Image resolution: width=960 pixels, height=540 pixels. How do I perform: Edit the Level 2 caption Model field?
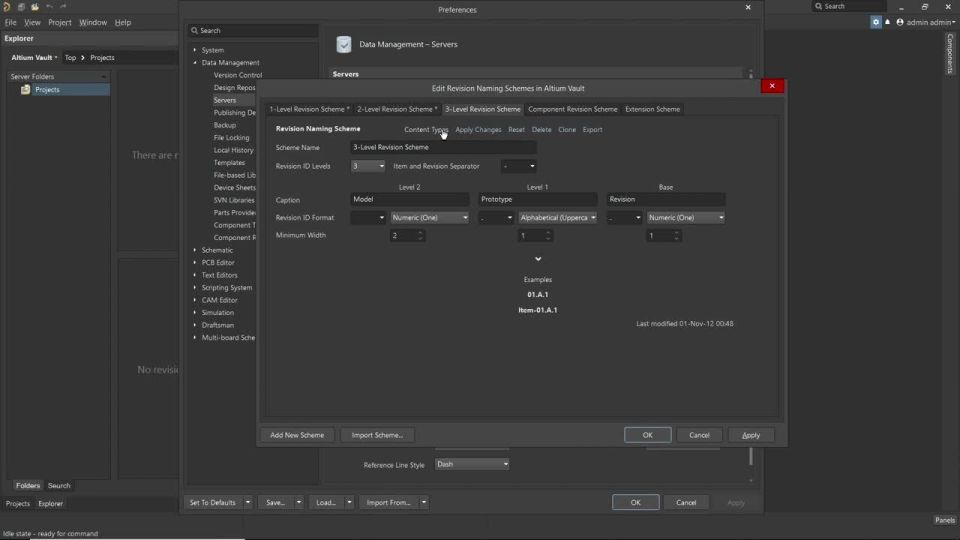click(410, 199)
